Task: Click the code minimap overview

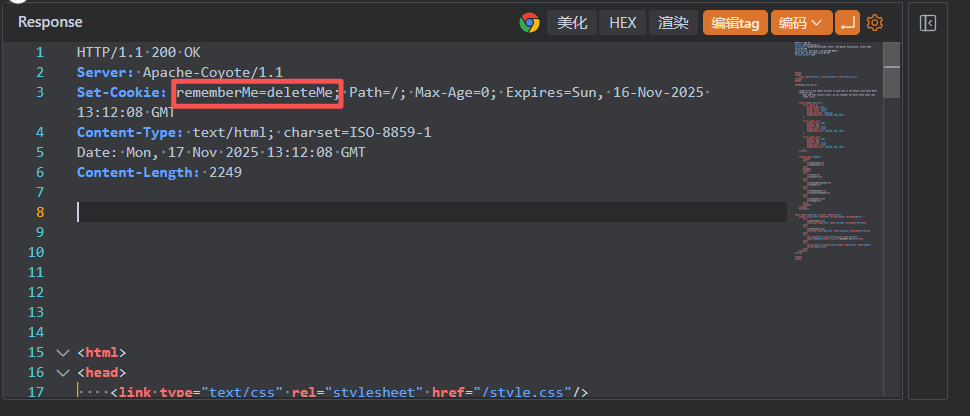Action: [830, 150]
